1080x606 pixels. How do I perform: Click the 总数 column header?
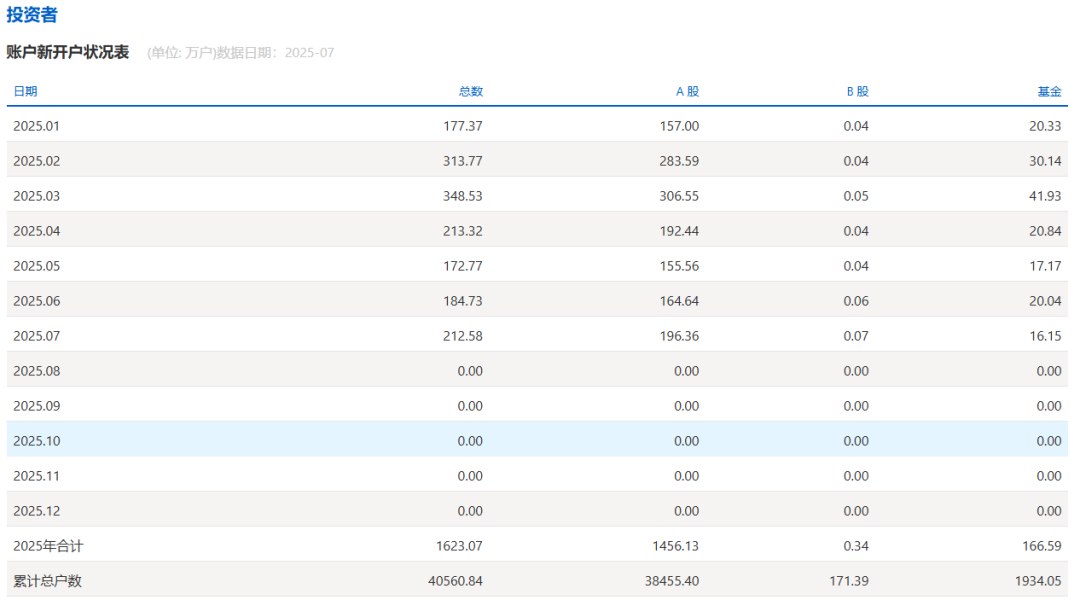[470, 91]
